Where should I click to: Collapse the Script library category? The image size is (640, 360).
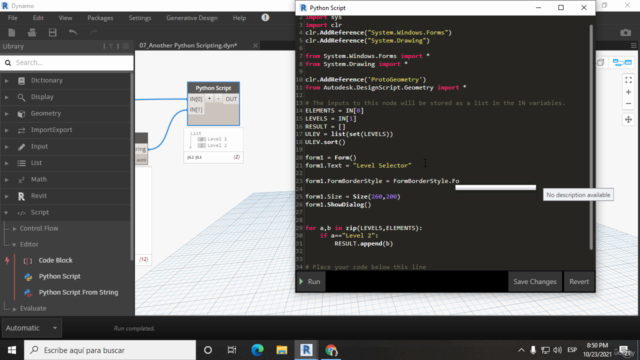pos(7,213)
